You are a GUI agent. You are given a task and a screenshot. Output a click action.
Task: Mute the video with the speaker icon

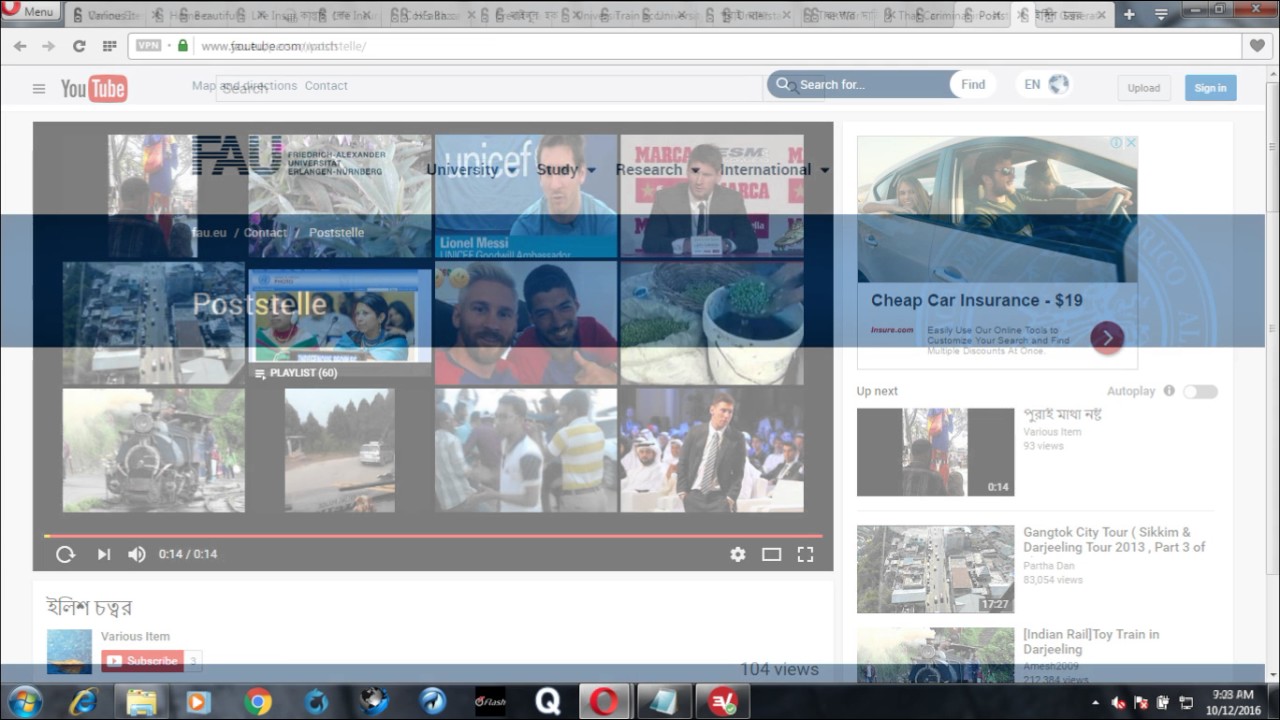(x=137, y=554)
